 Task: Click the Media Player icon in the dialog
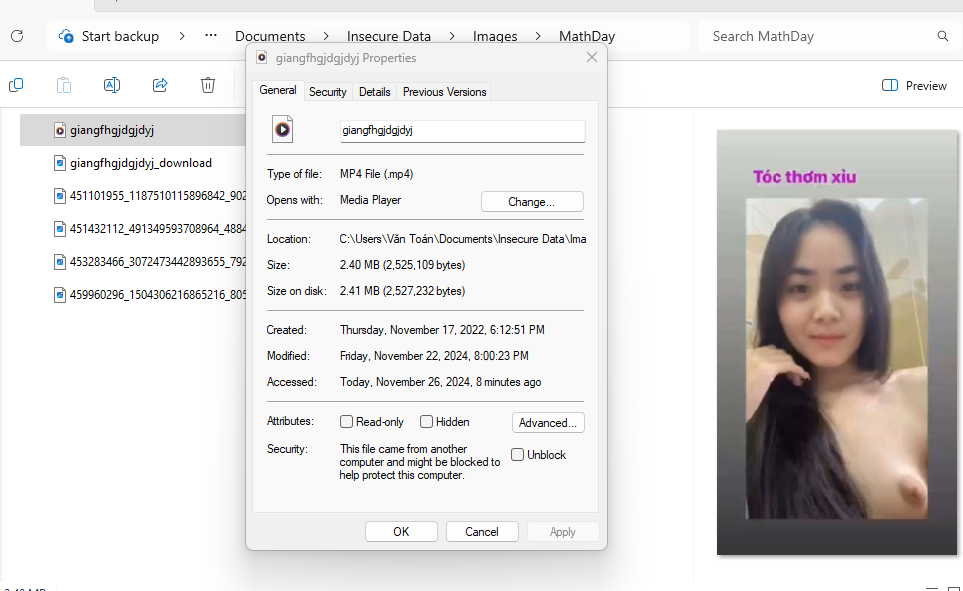tap(283, 129)
